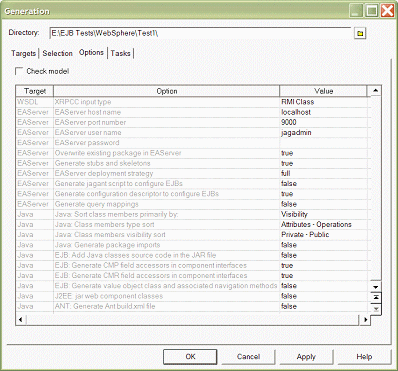Select the WSDL target cell
Screen dimensions: 398x371
tap(35, 102)
